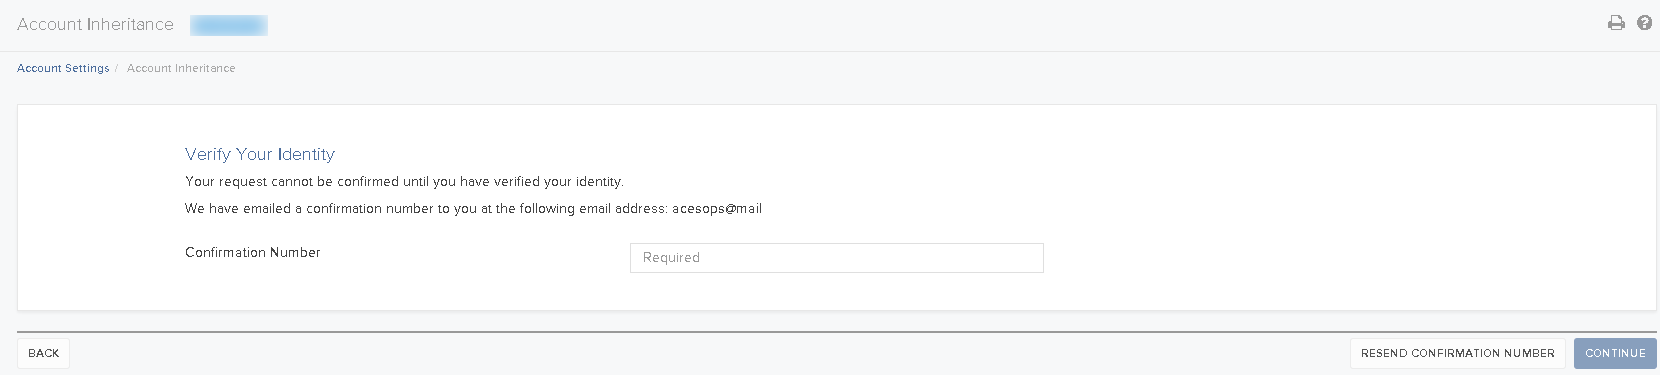Click the printer icon in the header
Viewport: 1660px width, 375px height.
1616,23
